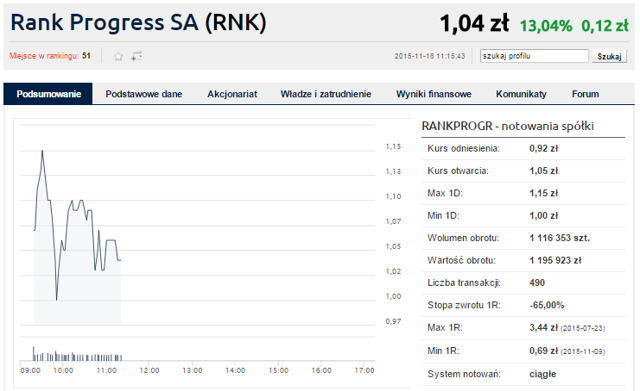This screenshot has height=391, width=640.
Task: Click Wolumen obrotu value 1 116 353 szt.
Action: click(560, 238)
